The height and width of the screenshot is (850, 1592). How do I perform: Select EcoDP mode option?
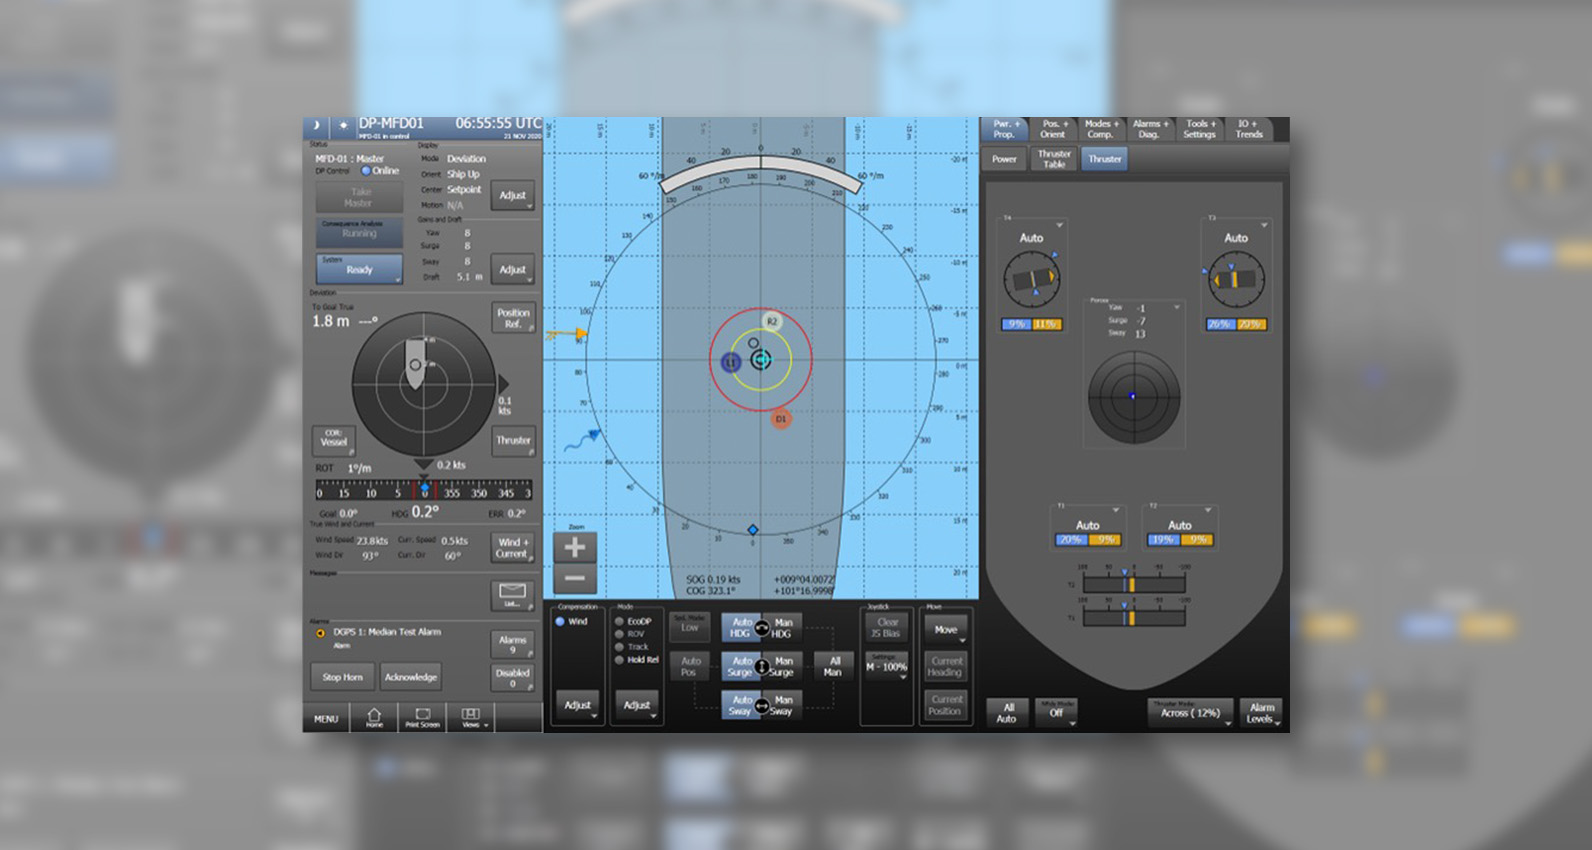(620, 622)
